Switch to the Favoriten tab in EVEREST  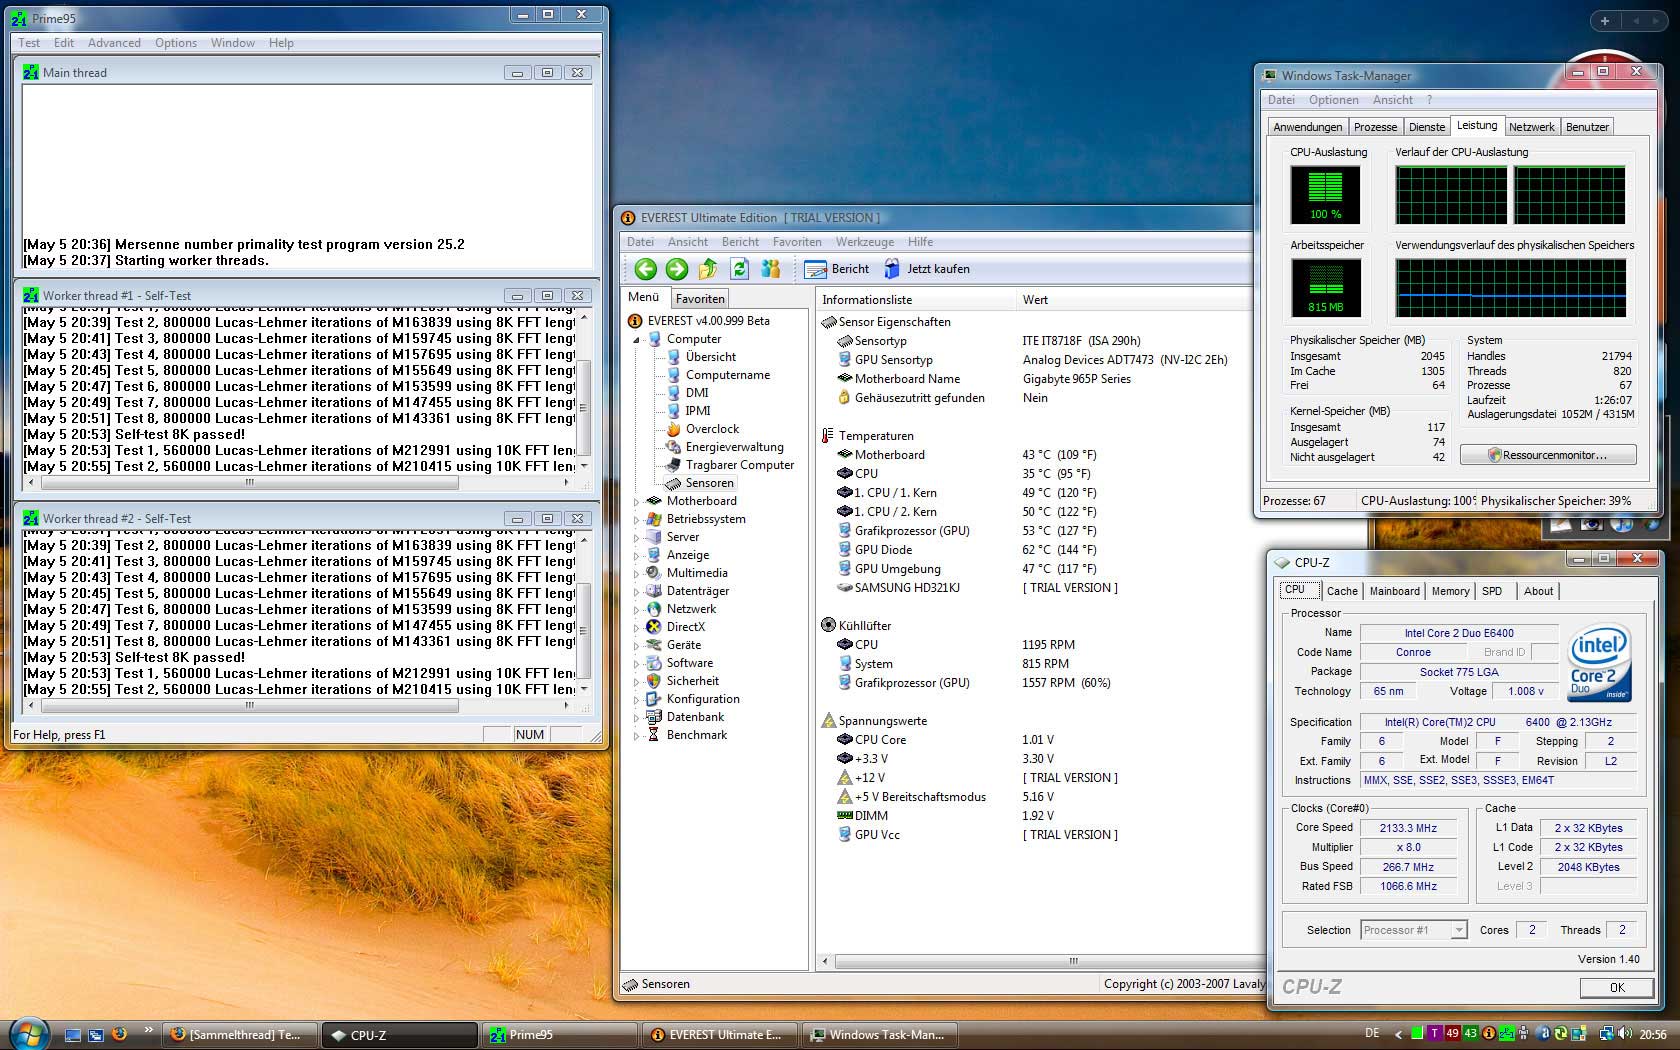coord(700,299)
